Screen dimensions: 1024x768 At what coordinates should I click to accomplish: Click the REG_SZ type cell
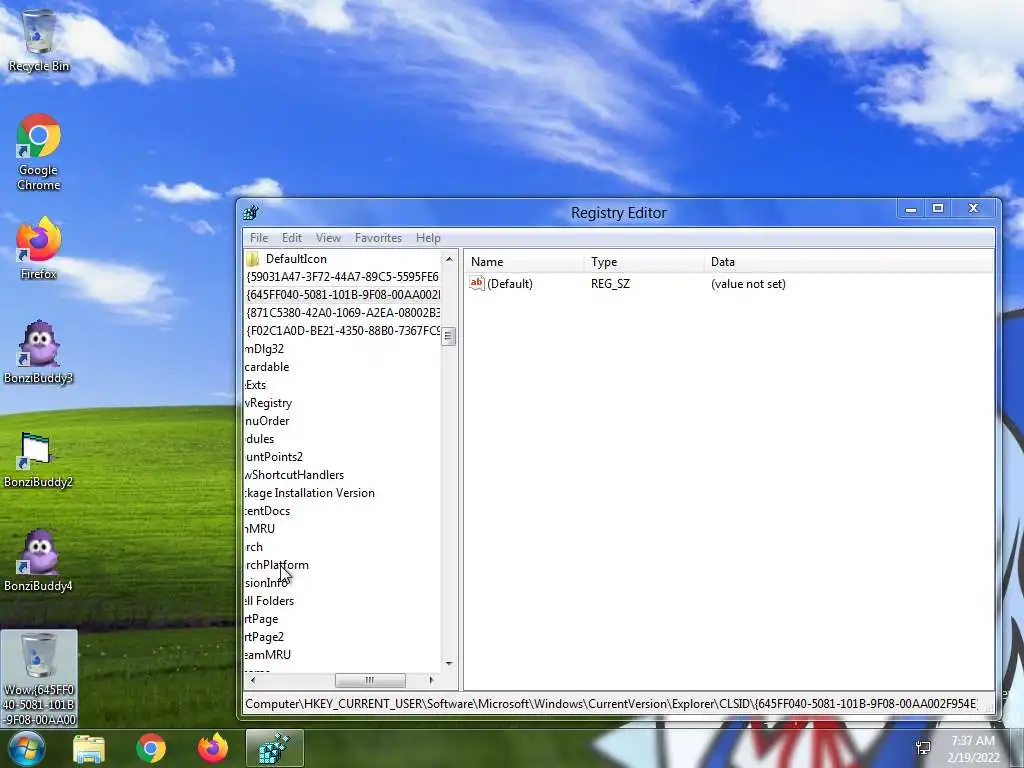pos(610,283)
